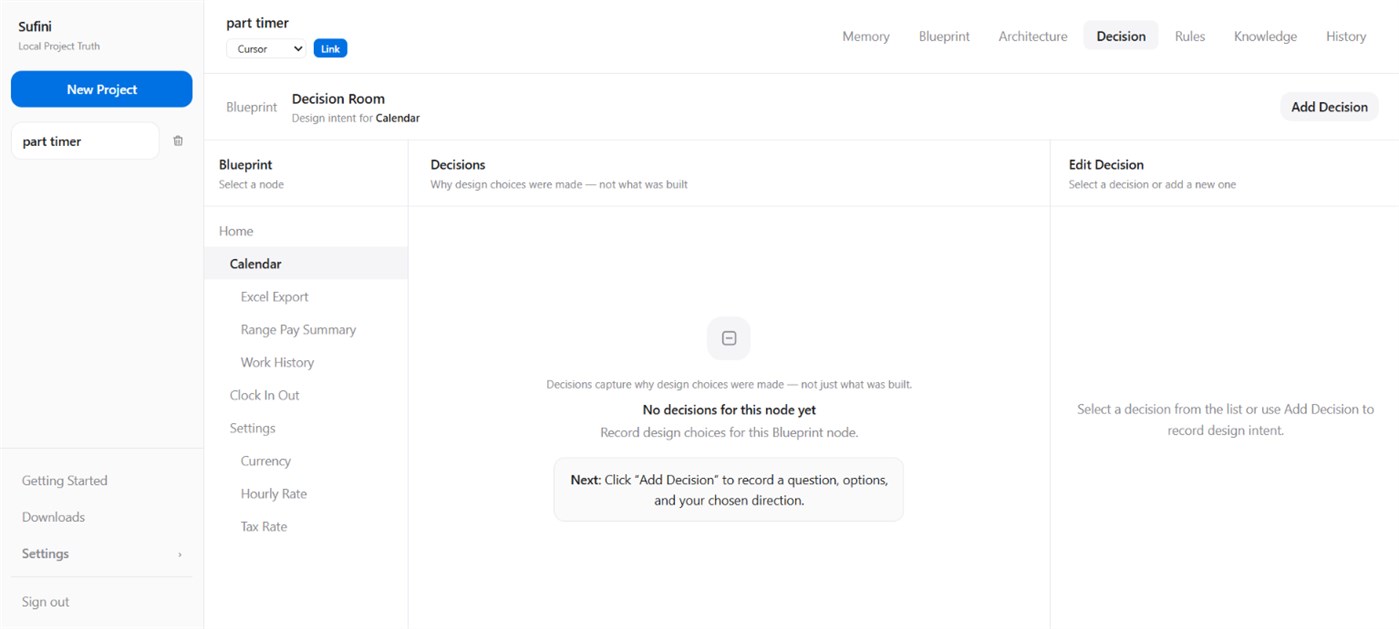This screenshot has width=1399, height=629.
Task: Open the Architecture tab
Action: point(1033,36)
